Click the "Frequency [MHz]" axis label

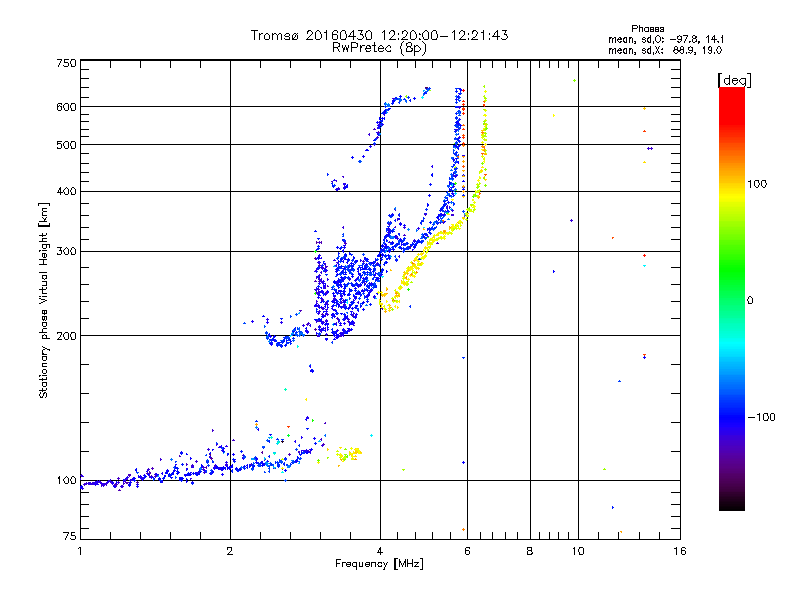[379, 564]
